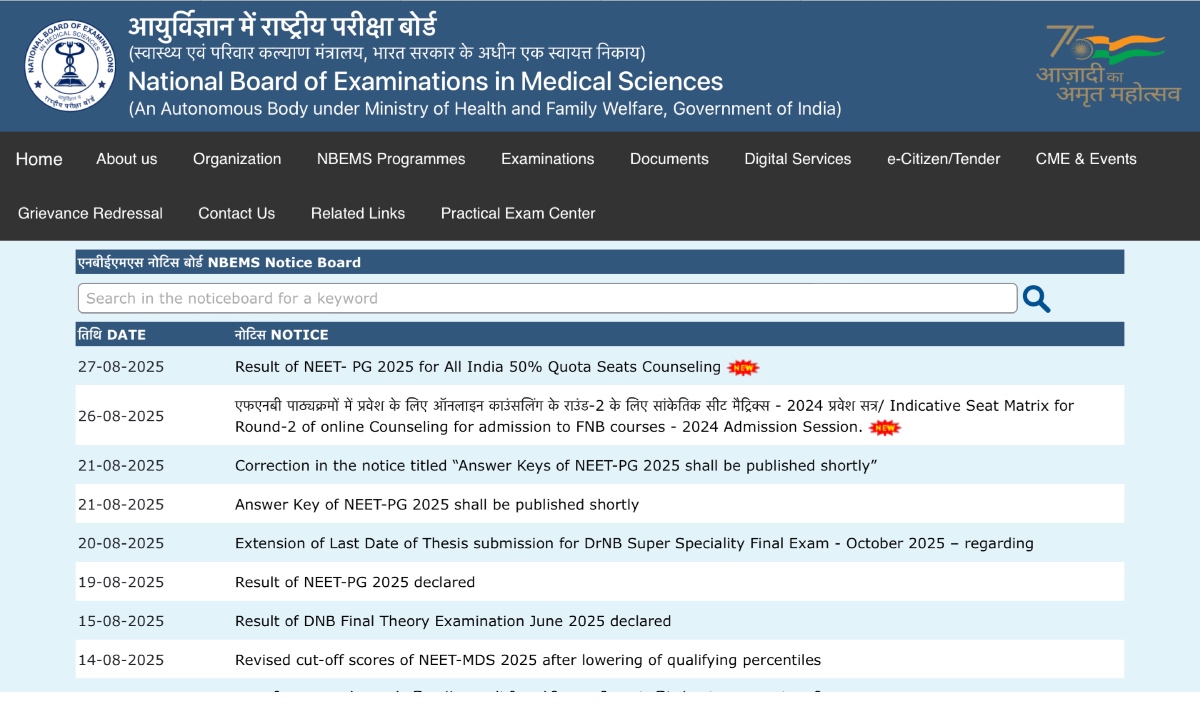Click the date 26-08-2025
Screen dimensions: 1200x720
click(121, 416)
